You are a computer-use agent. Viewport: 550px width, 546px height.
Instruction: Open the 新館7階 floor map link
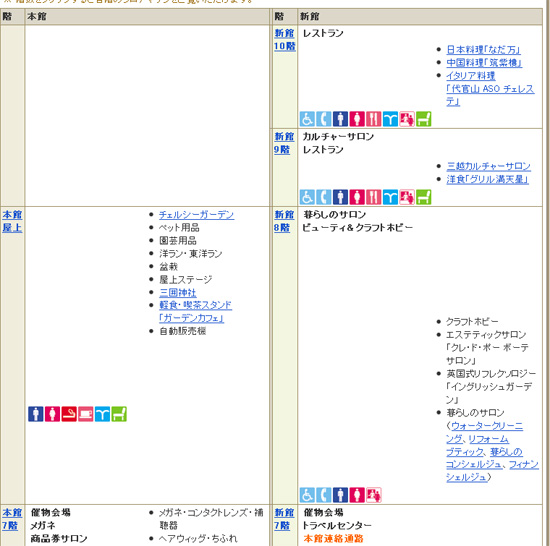point(284,519)
